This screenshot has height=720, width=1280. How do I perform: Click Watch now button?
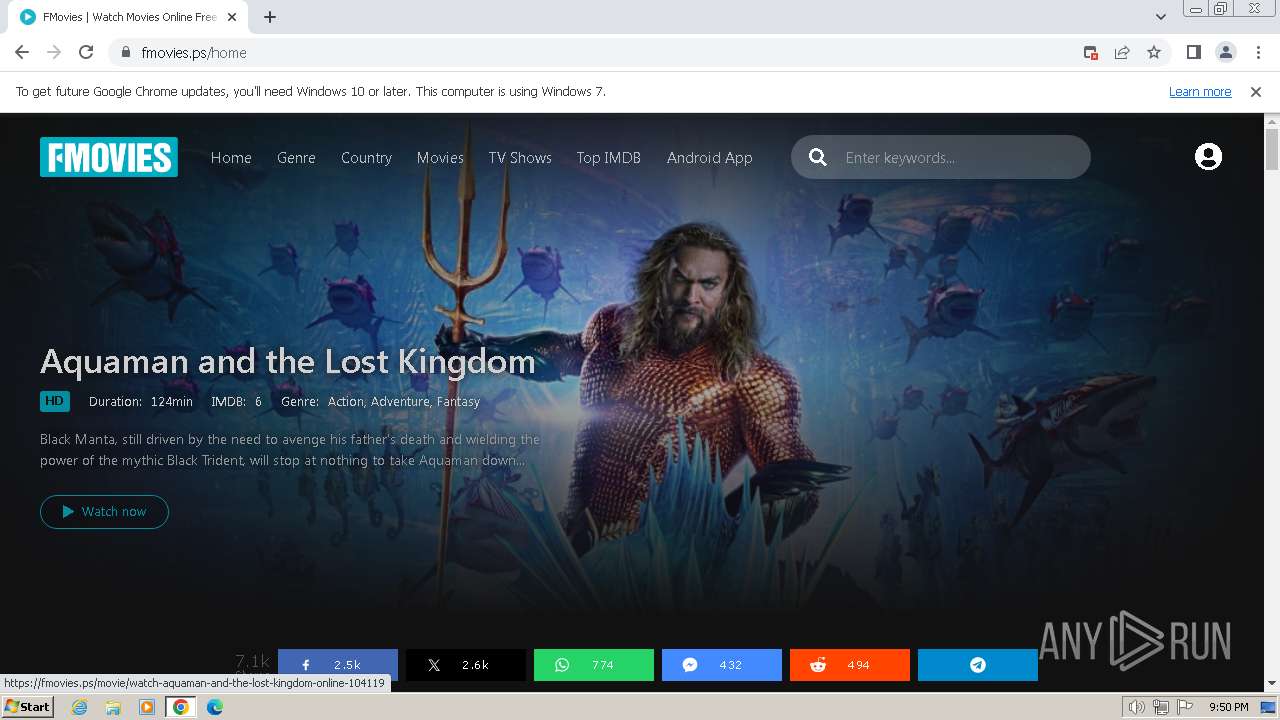coord(104,512)
